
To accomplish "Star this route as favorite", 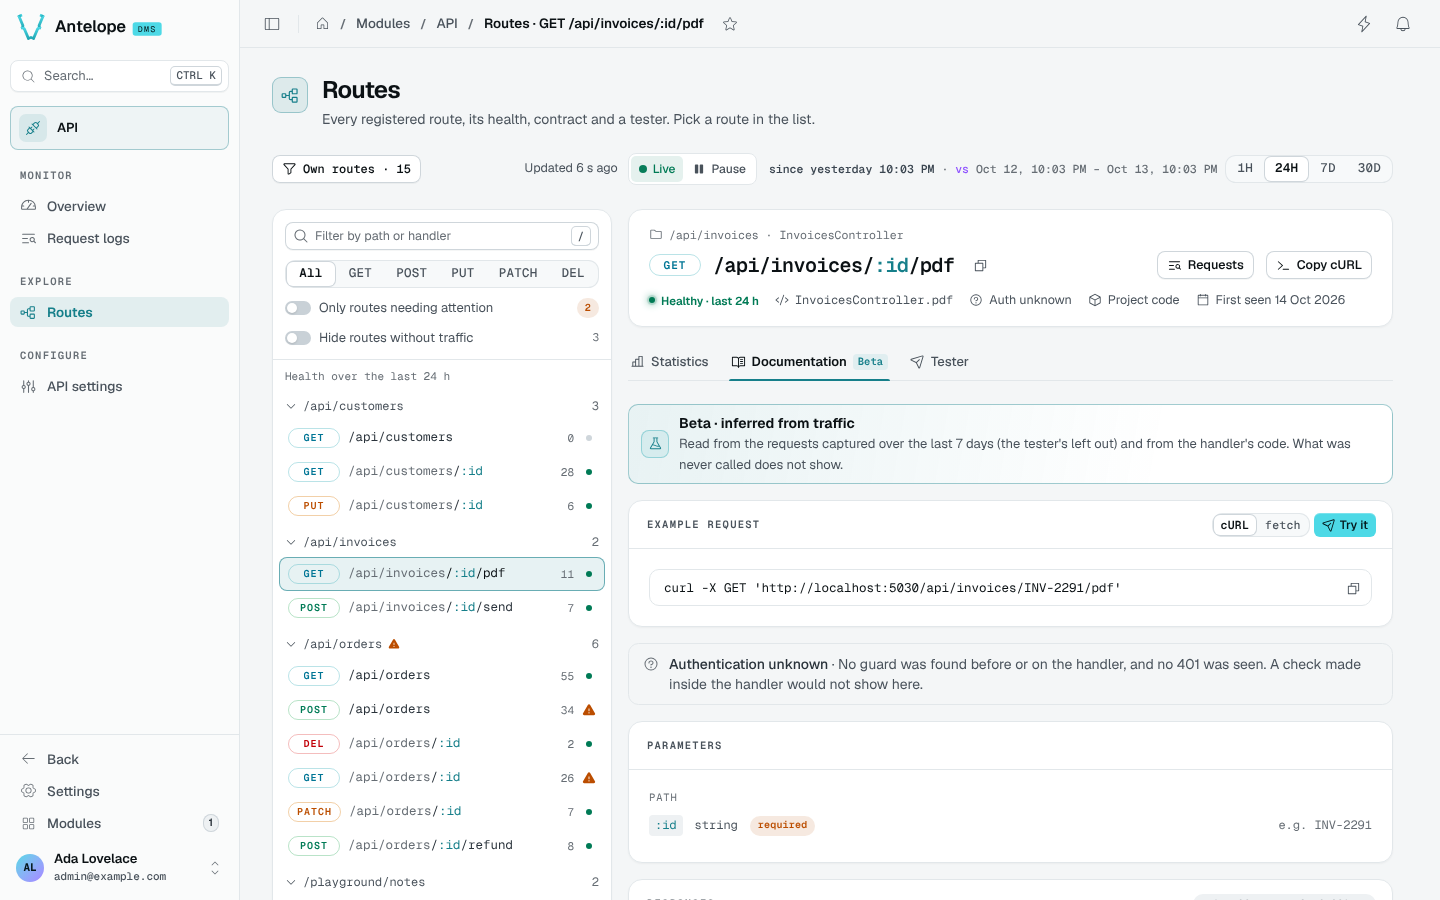I will coord(730,24).
